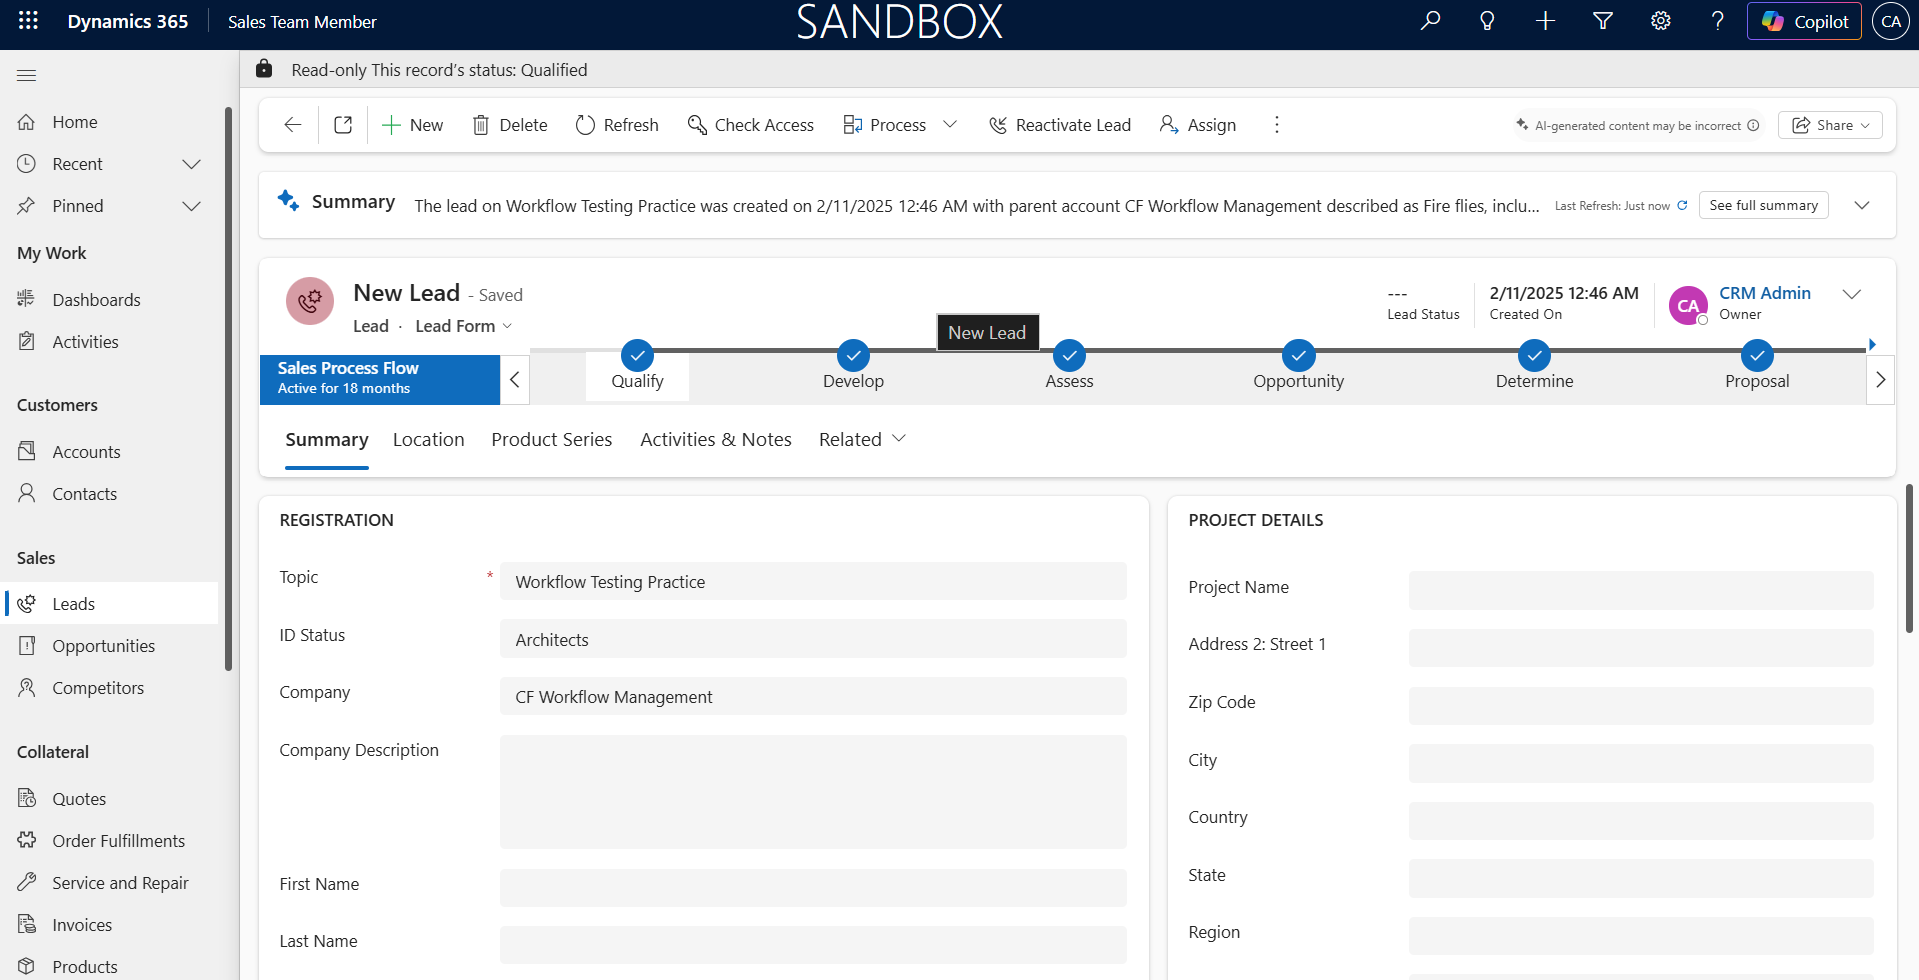Advance process stages with right chevron
Image resolution: width=1919 pixels, height=980 pixels.
point(1880,380)
